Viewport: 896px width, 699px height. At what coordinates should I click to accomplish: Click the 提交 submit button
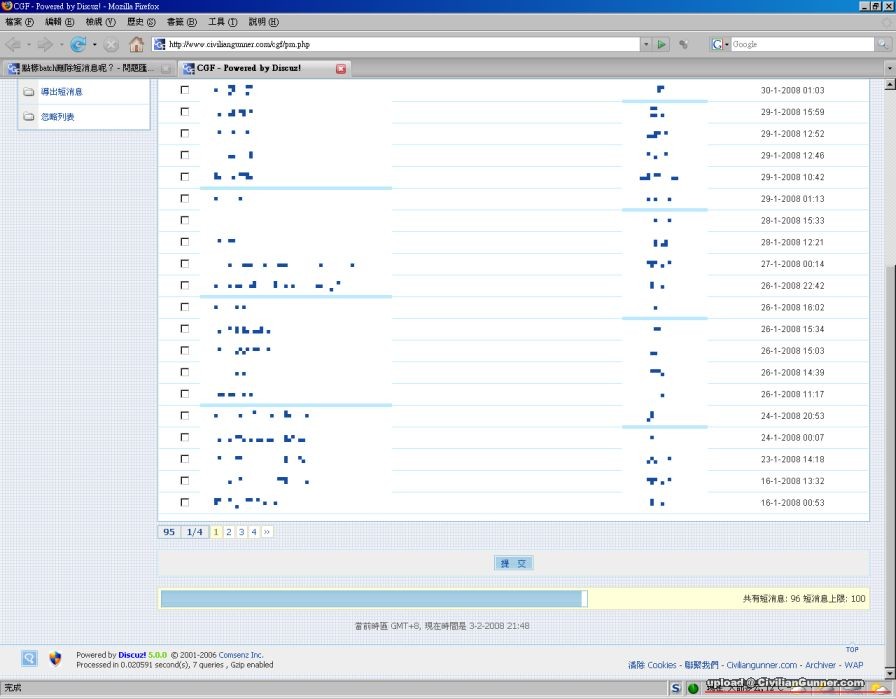pyautogui.click(x=514, y=563)
